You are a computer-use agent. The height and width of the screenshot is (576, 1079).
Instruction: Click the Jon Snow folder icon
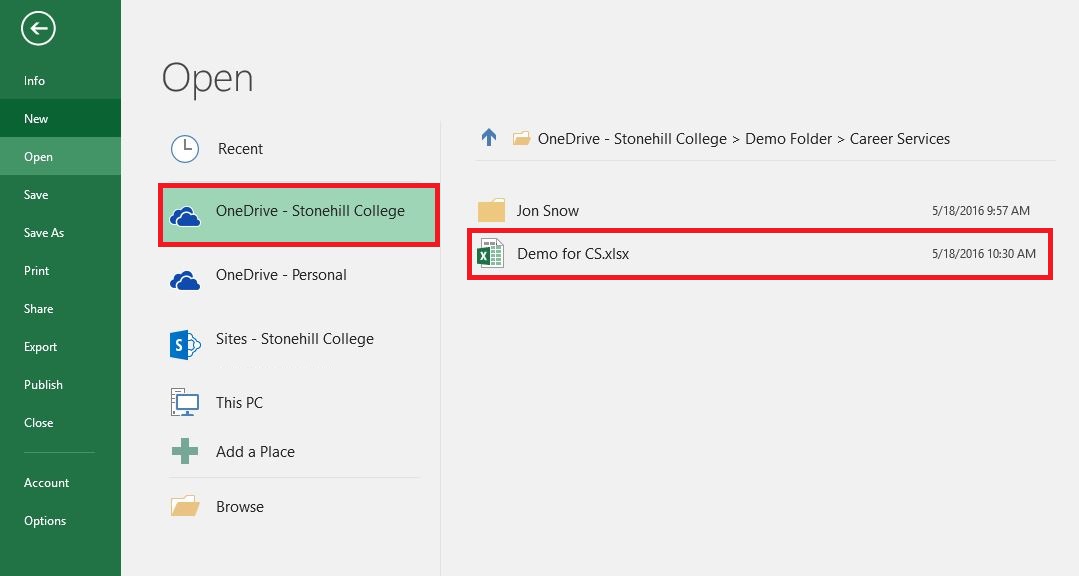point(491,210)
